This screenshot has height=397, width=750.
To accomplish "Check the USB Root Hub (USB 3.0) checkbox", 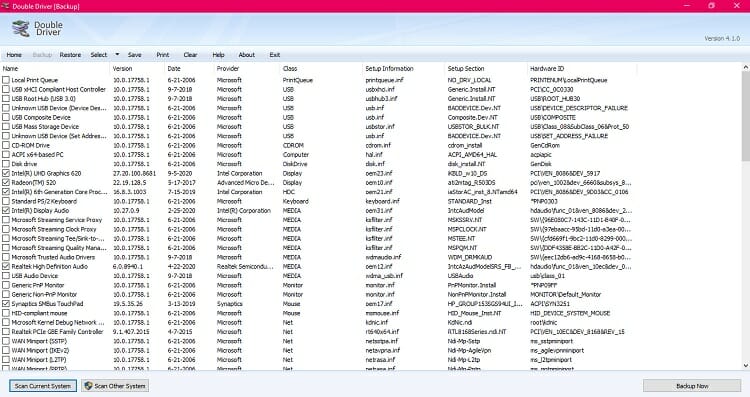I will pos(6,99).
